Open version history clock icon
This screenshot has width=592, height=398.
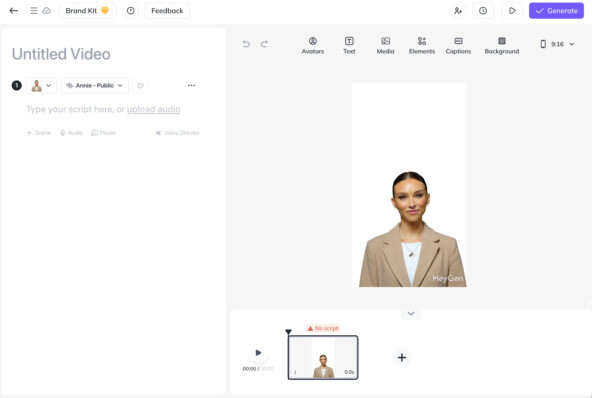483,11
